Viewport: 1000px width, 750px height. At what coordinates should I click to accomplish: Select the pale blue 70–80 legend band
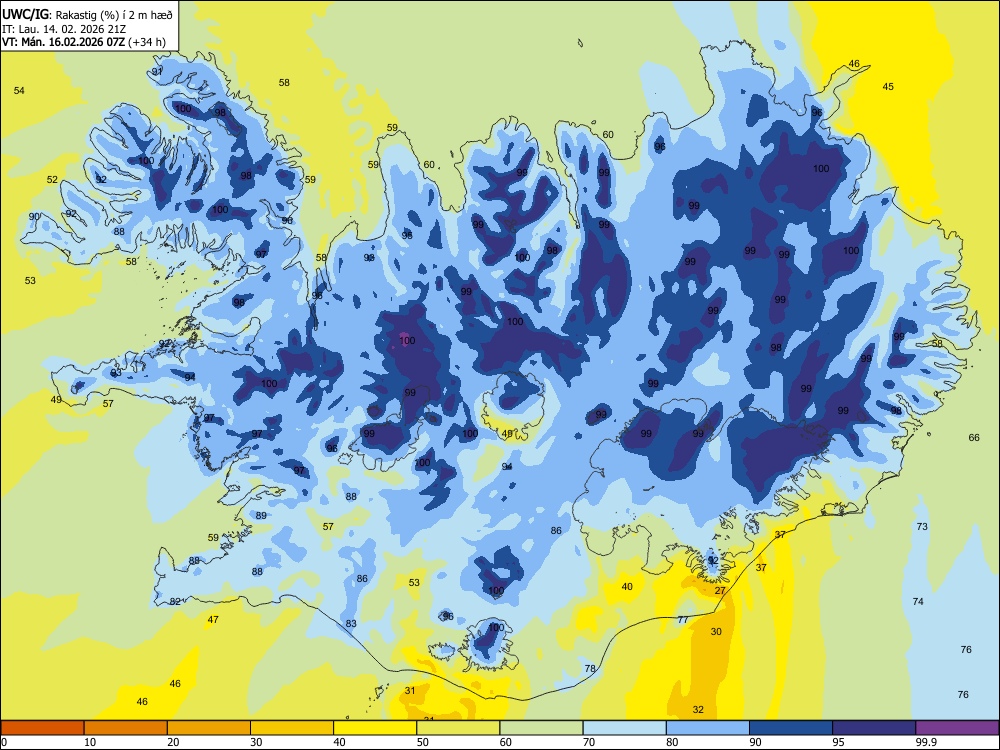pyautogui.click(x=624, y=728)
